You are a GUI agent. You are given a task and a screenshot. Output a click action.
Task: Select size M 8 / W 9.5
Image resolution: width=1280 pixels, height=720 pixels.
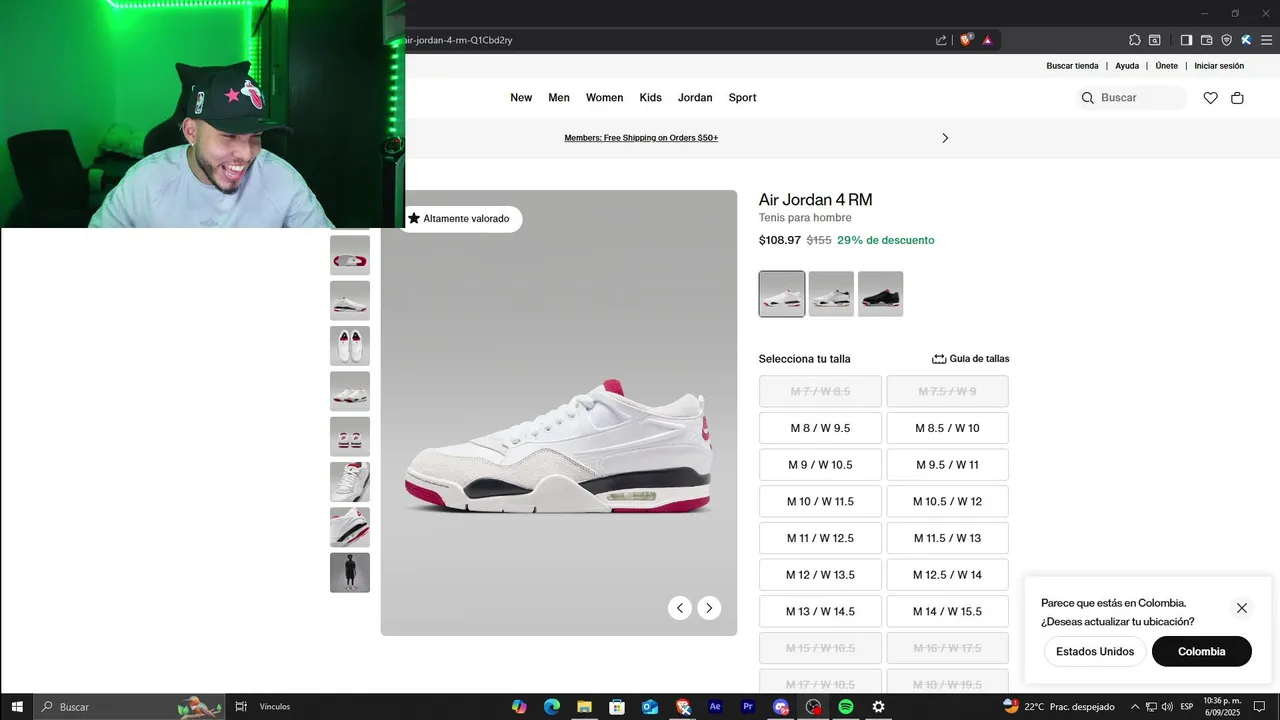[820, 428]
